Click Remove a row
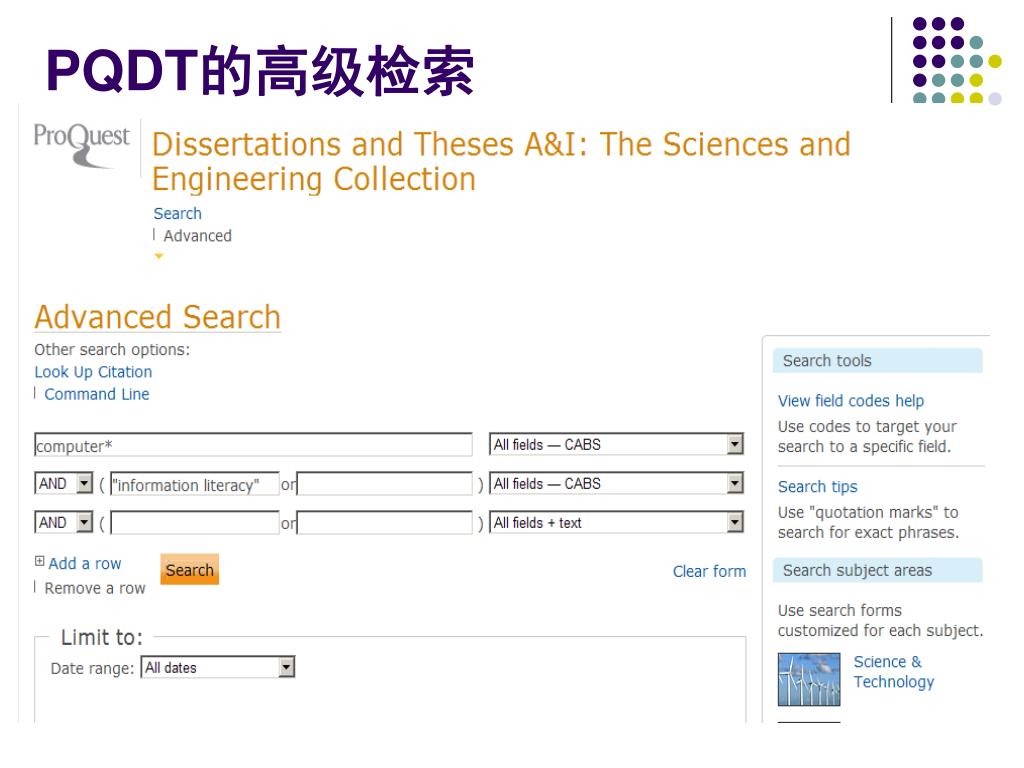 click(x=95, y=588)
